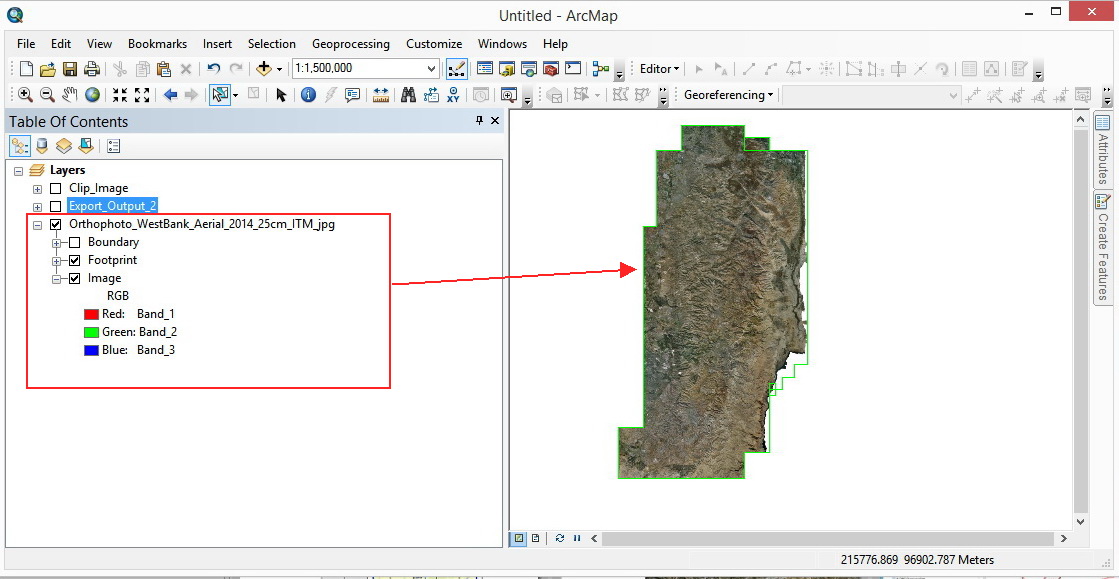Open the Georeferencing dropdown
This screenshot has height=579, width=1119.
(x=727, y=94)
